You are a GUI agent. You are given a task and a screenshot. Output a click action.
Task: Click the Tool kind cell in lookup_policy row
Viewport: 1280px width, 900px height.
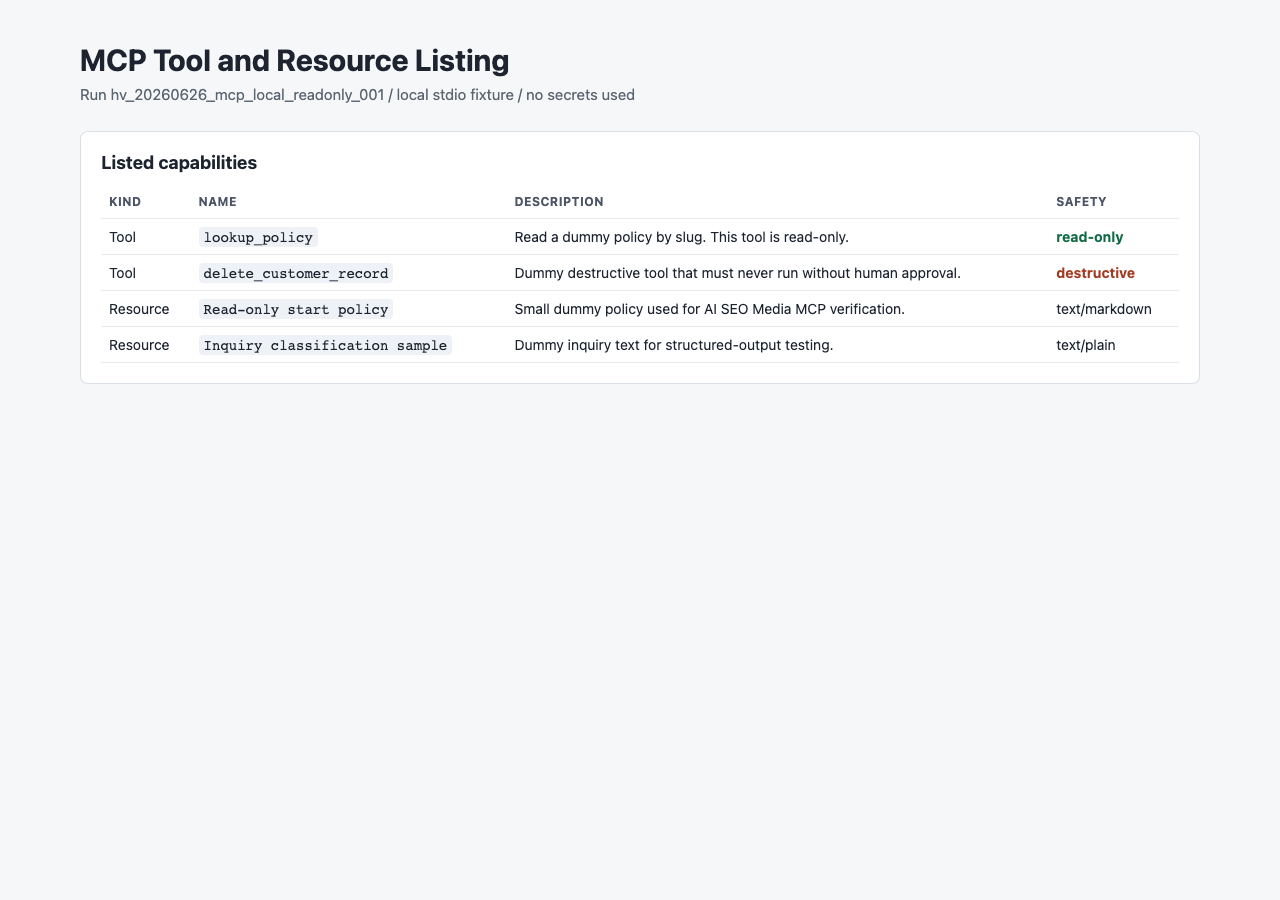click(122, 237)
